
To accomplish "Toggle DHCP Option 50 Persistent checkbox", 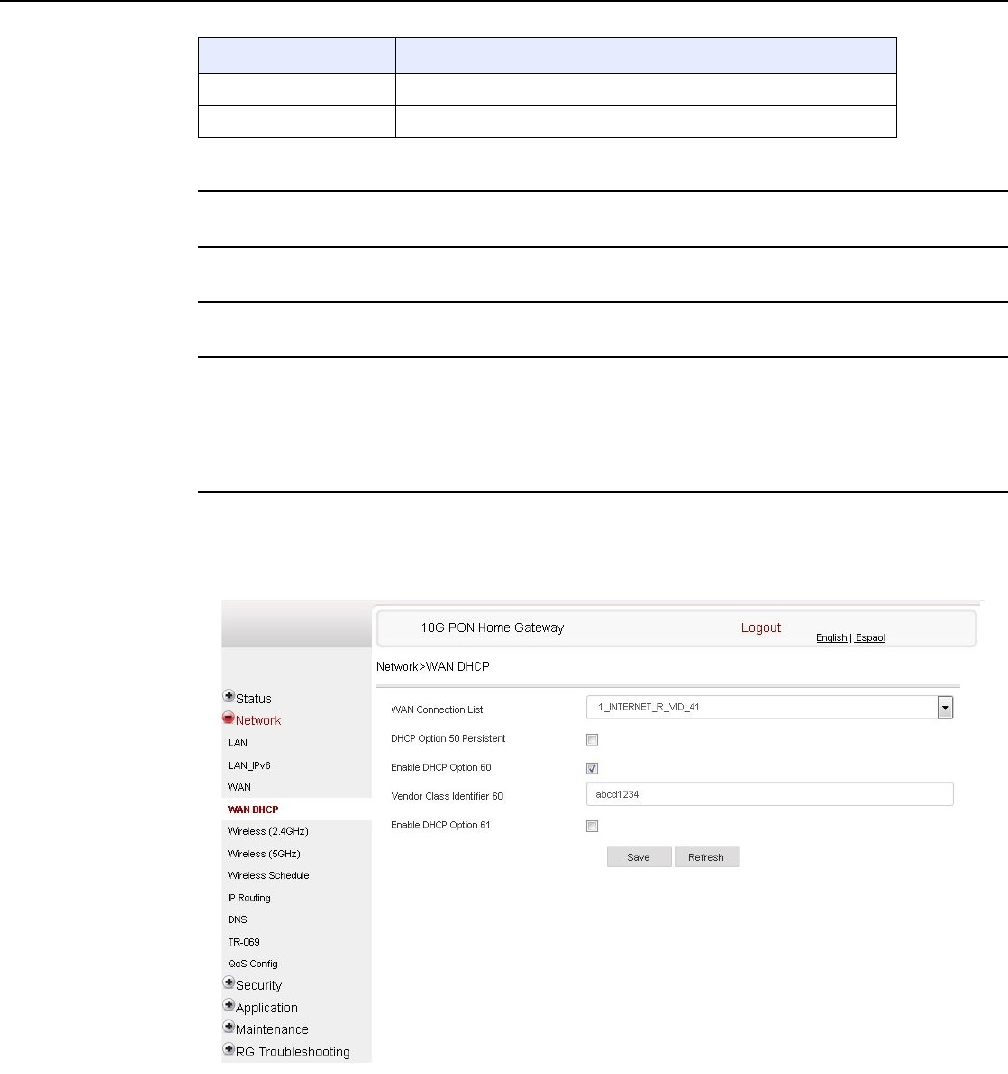I will 592,740.
